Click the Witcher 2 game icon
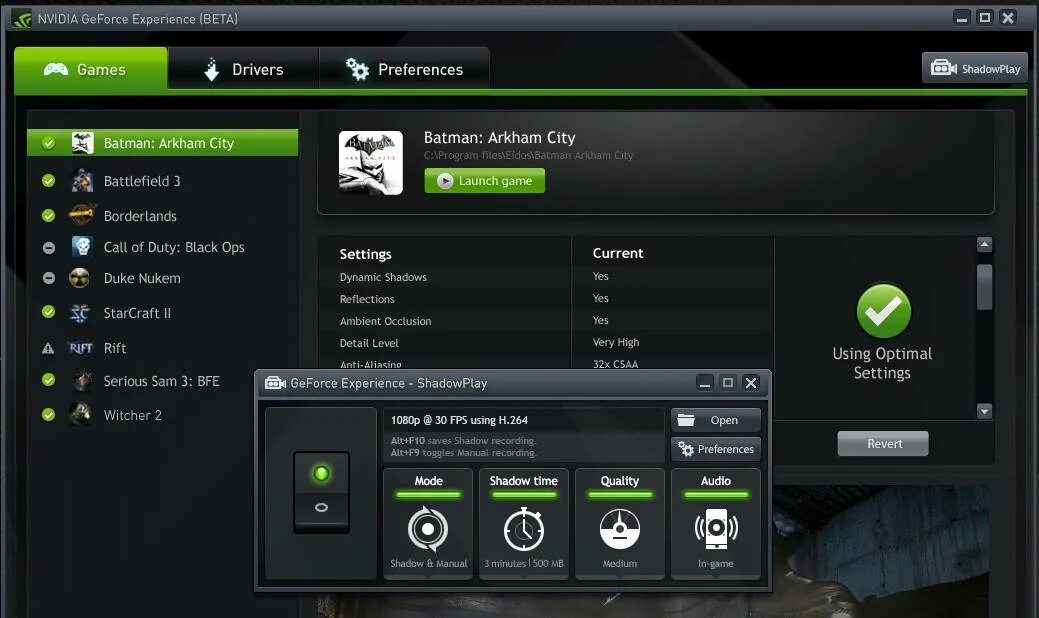 pos(82,415)
